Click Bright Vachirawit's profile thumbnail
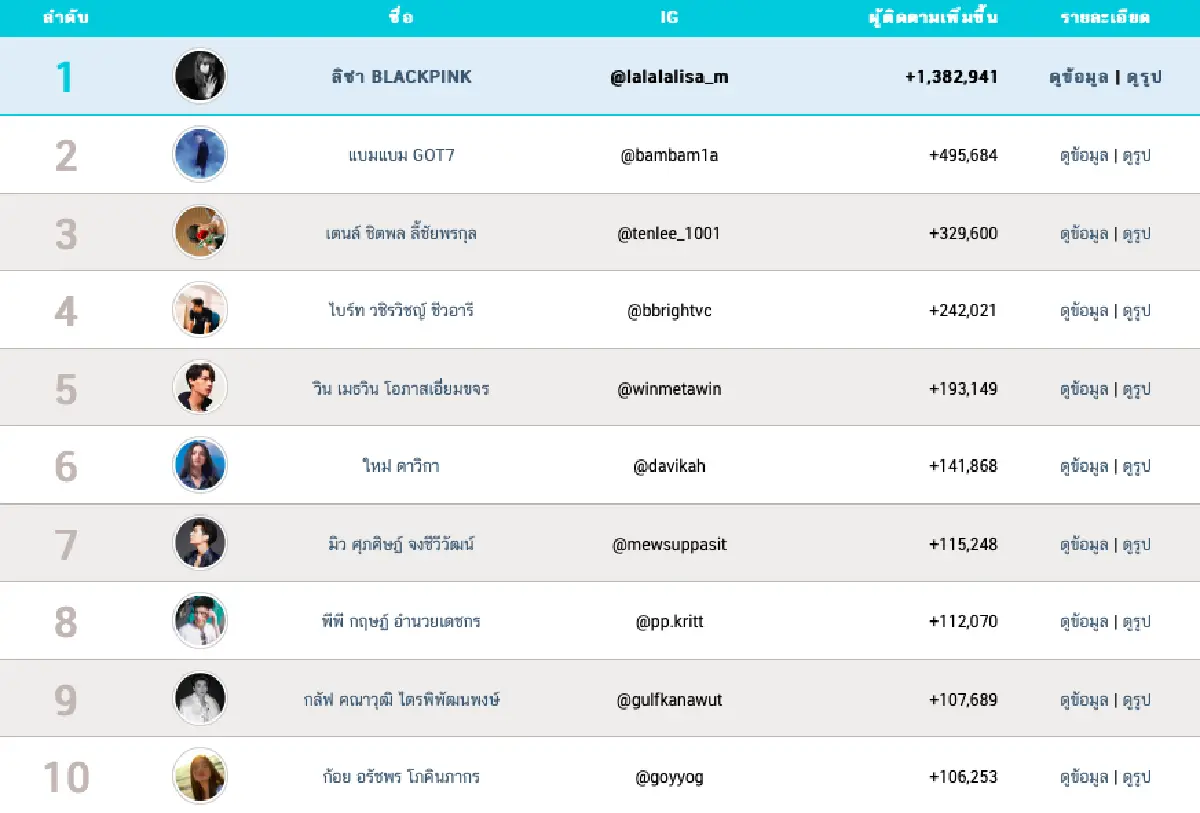 coord(200,310)
